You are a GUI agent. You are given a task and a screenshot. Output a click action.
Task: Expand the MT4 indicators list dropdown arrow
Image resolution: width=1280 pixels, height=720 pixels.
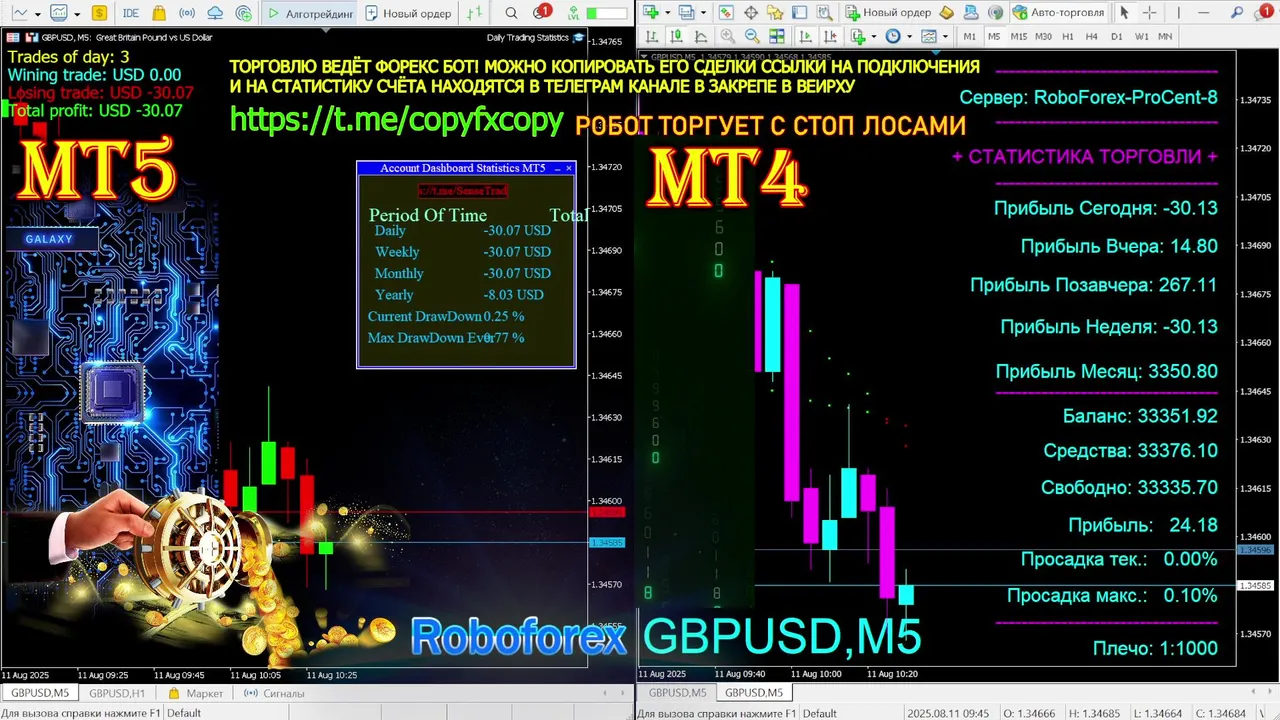pyautogui.click(x=874, y=37)
